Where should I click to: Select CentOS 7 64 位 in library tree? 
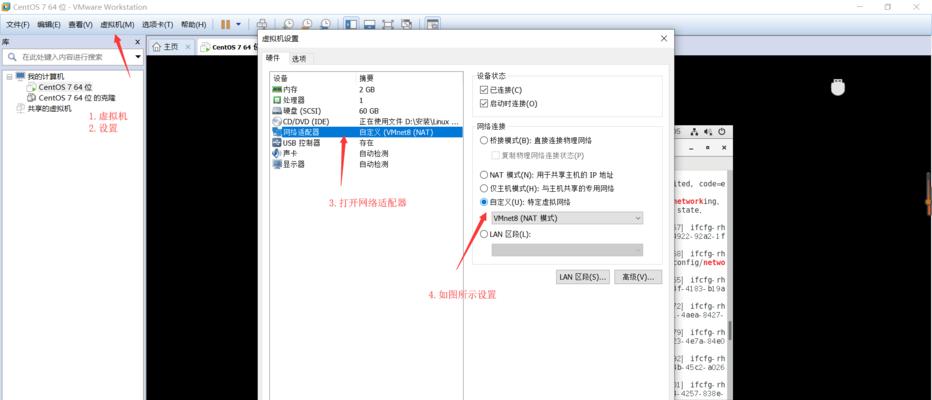(x=65, y=87)
